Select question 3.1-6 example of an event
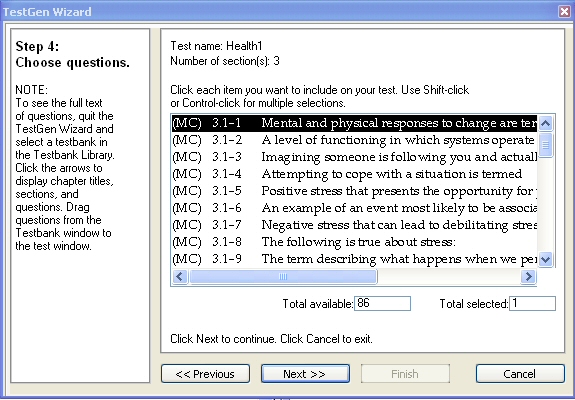 click(355, 208)
